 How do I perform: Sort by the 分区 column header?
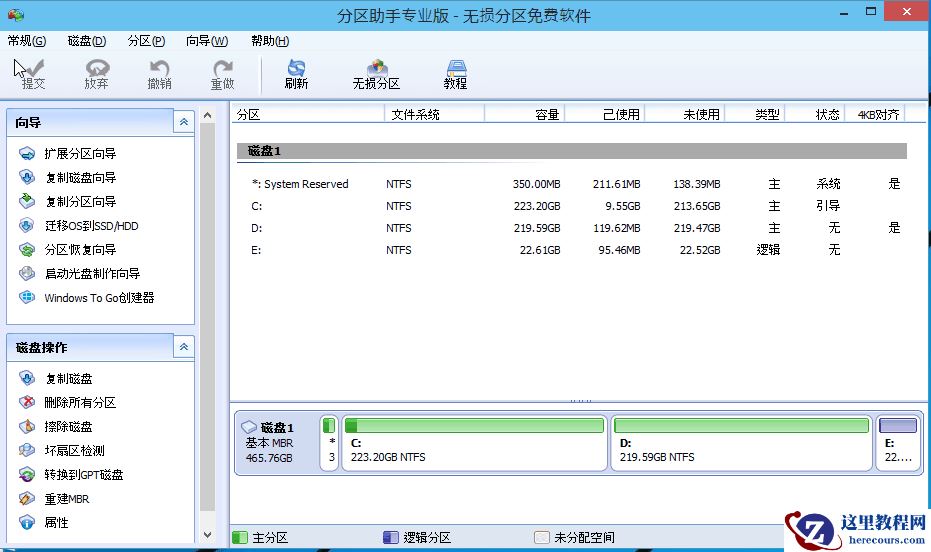[x=308, y=114]
